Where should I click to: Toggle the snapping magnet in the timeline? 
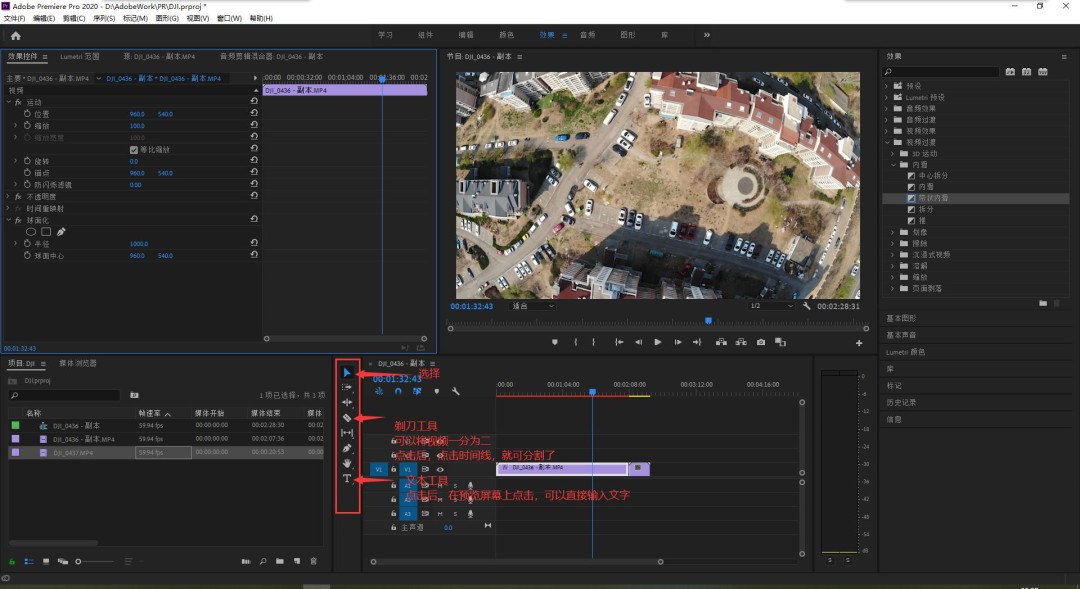click(x=397, y=391)
